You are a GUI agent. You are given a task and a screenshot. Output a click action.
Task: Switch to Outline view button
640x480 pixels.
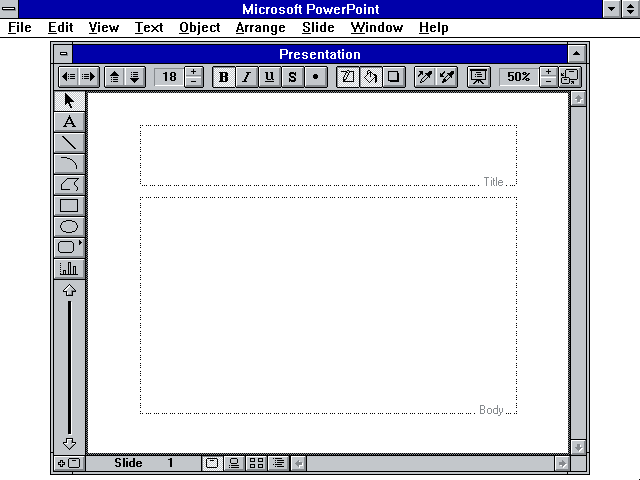tap(279, 463)
